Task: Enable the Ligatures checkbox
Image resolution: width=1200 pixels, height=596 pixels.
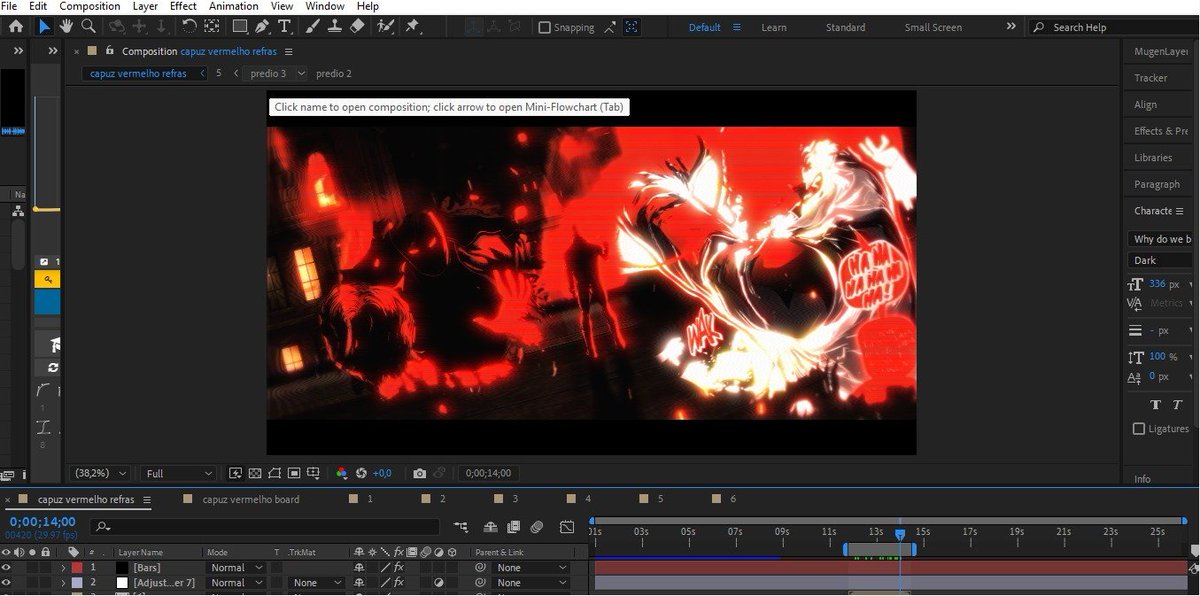Action: tap(1139, 428)
